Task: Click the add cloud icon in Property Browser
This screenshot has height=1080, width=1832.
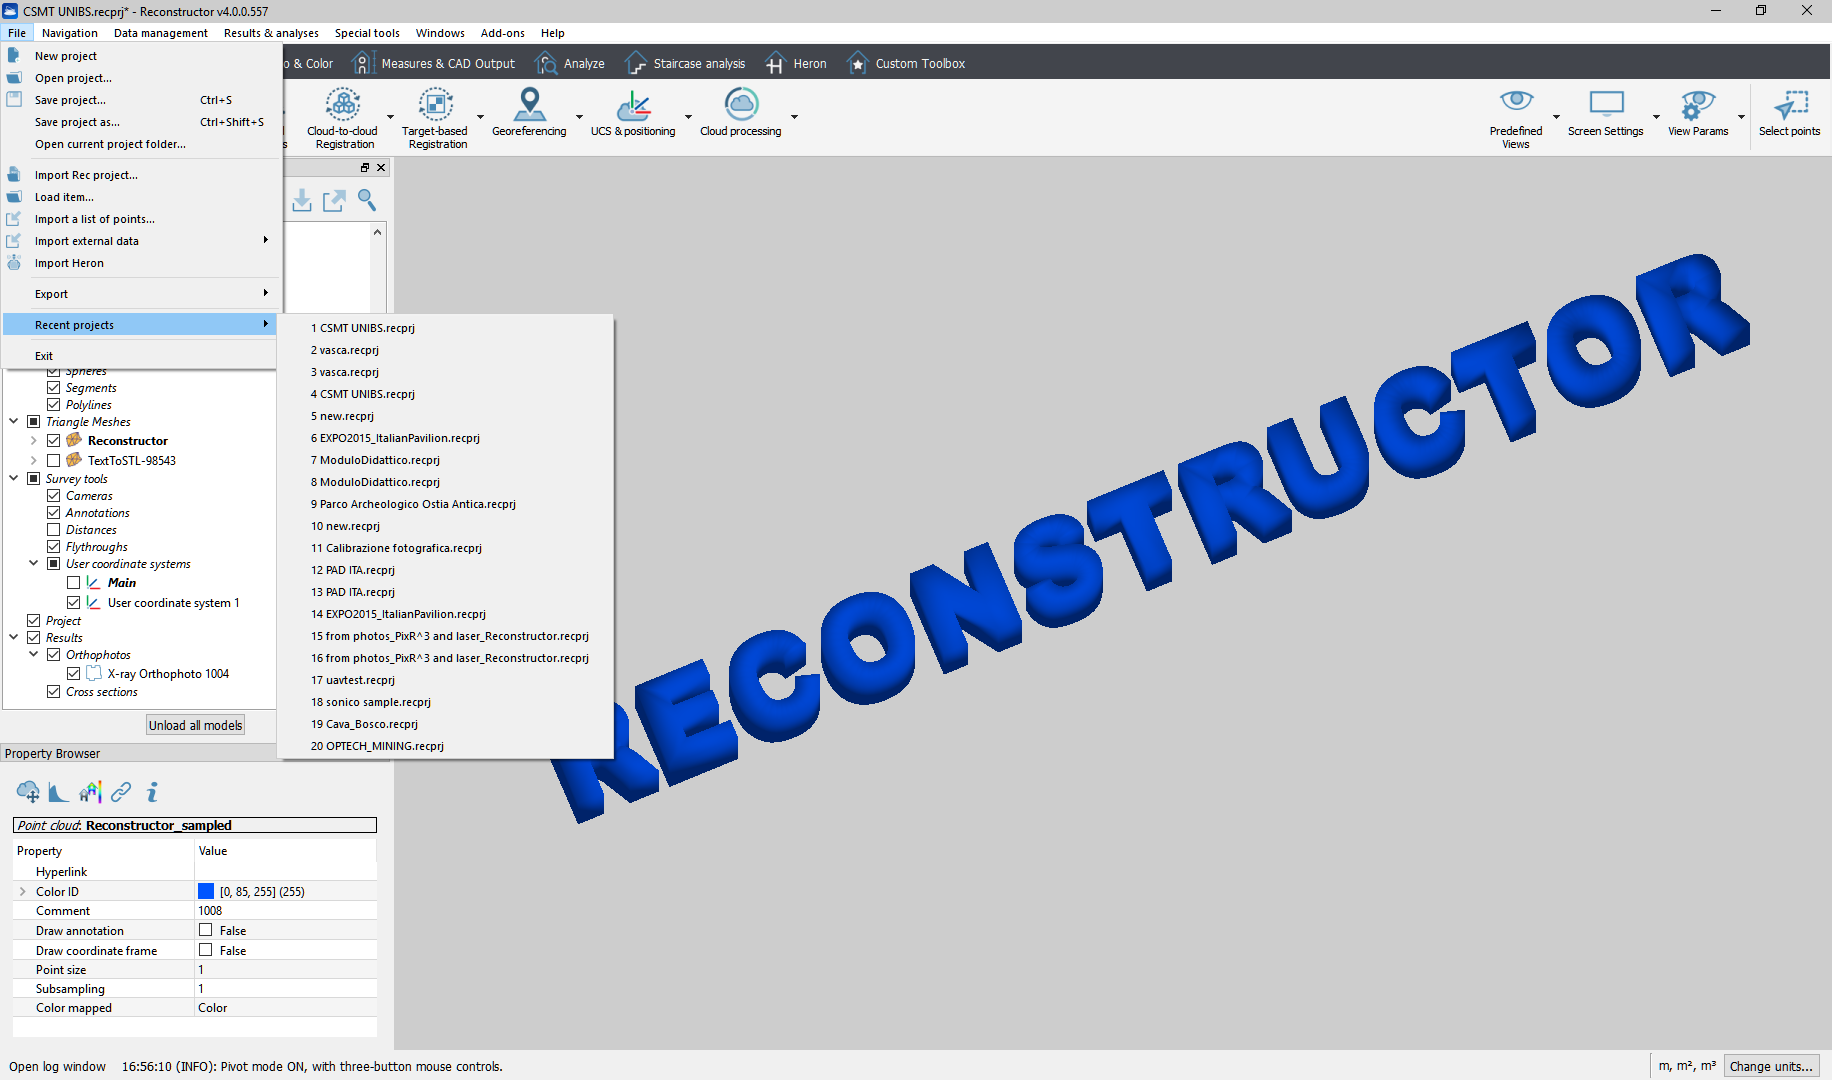Action: pyautogui.click(x=28, y=792)
